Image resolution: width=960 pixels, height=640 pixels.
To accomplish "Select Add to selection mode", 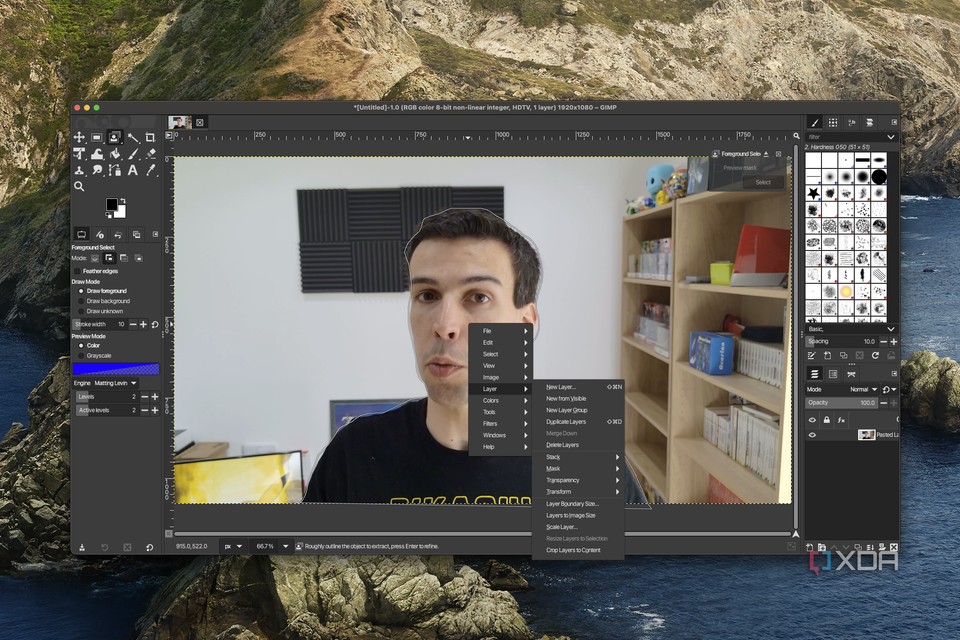I will pyautogui.click(x=109, y=258).
